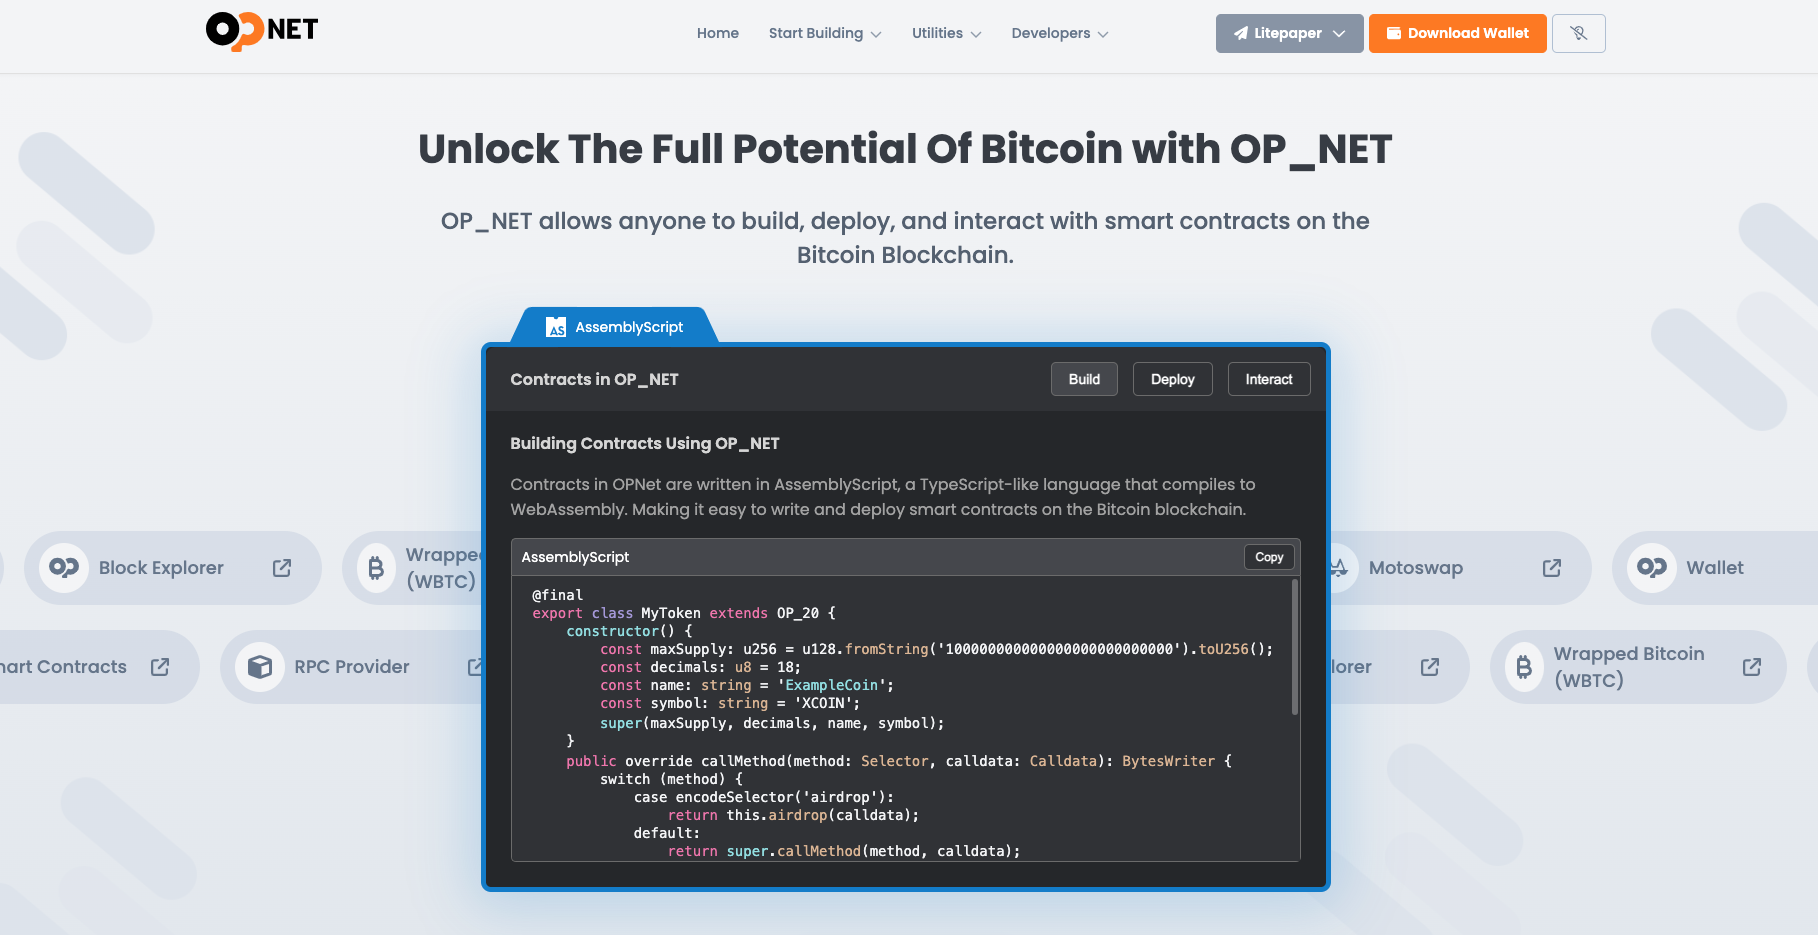Image resolution: width=1818 pixels, height=935 pixels.
Task: Switch to the Interact section
Action: 1269,379
